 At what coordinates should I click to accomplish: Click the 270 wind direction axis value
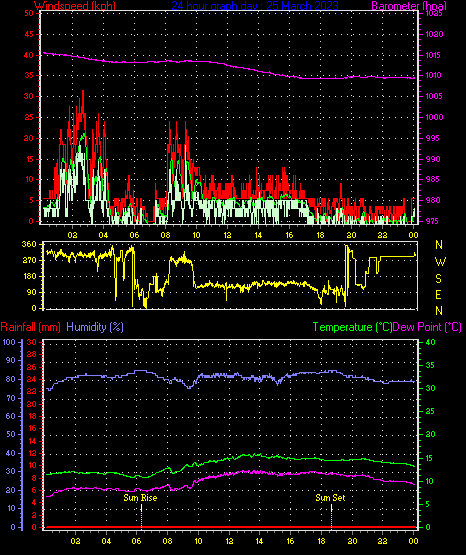click(x=29, y=260)
